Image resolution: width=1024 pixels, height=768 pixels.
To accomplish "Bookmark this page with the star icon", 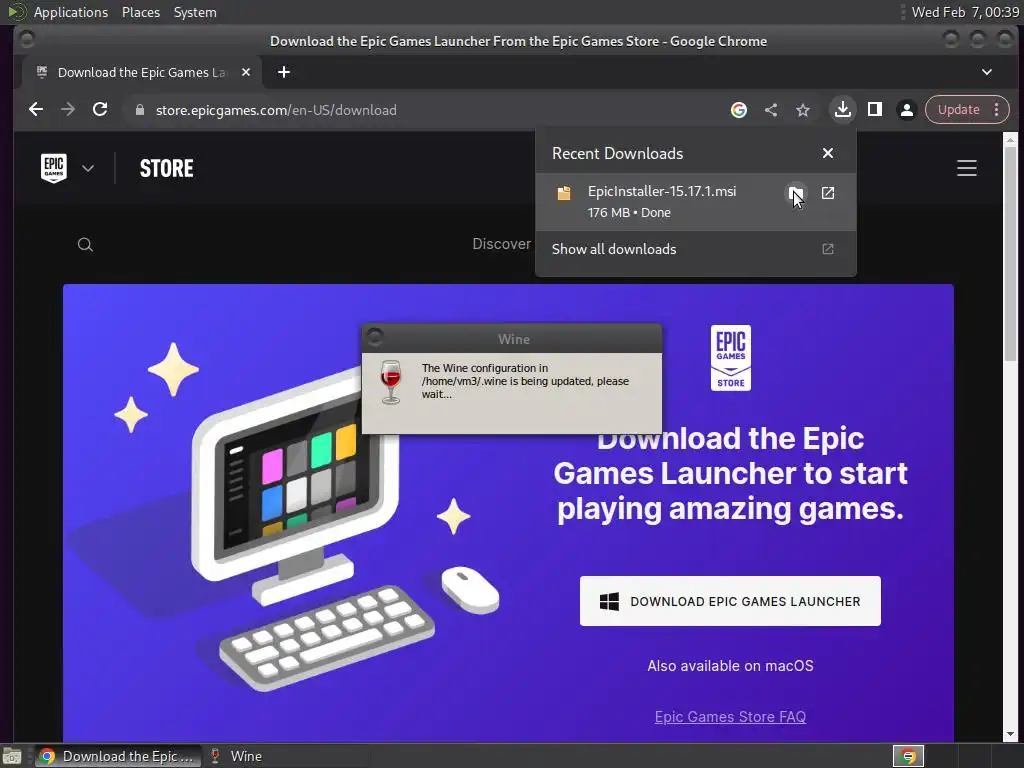I will point(803,110).
